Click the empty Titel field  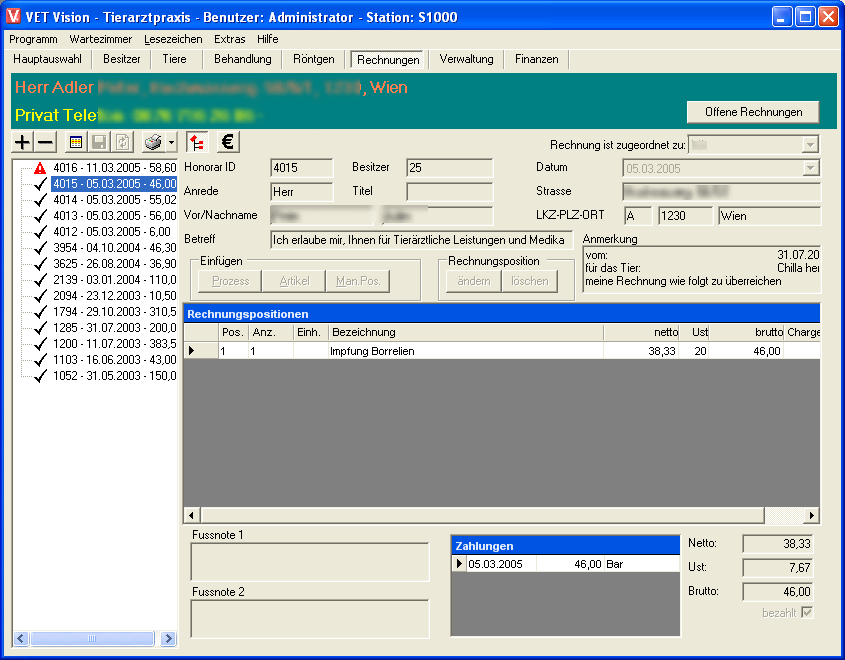[449, 192]
